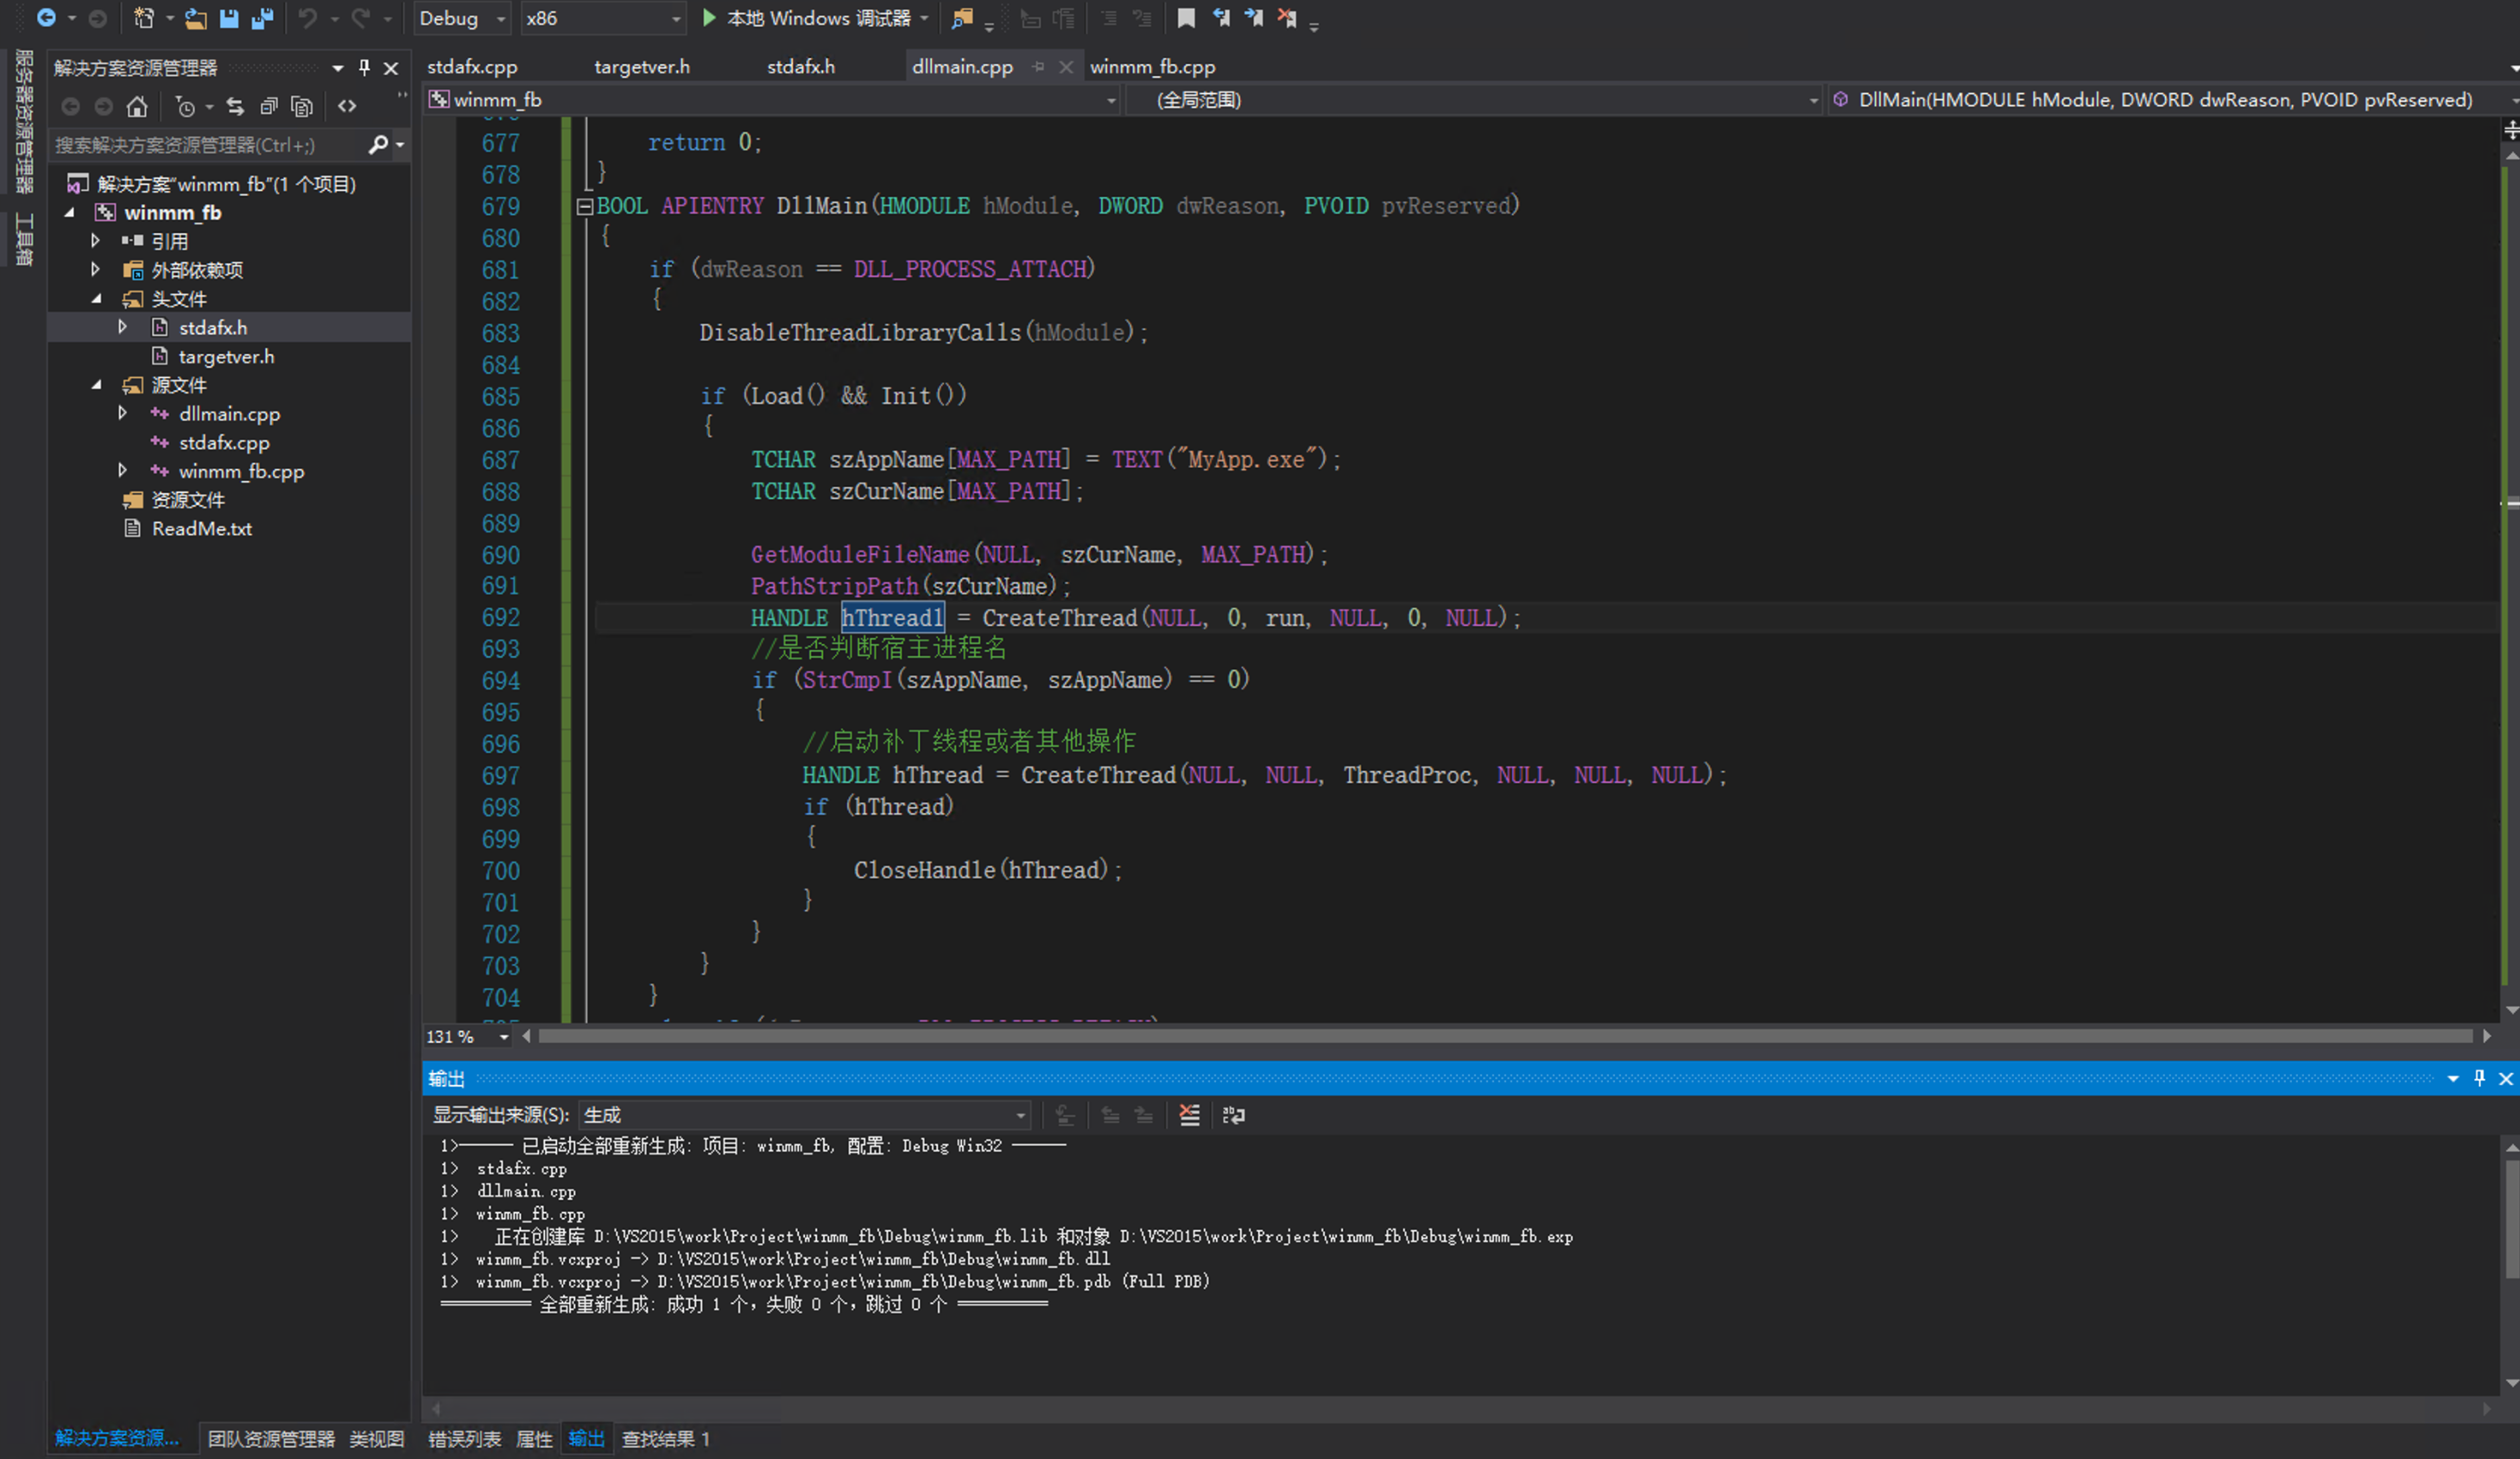Clear all output with the Clear All icon

point(1189,1115)
